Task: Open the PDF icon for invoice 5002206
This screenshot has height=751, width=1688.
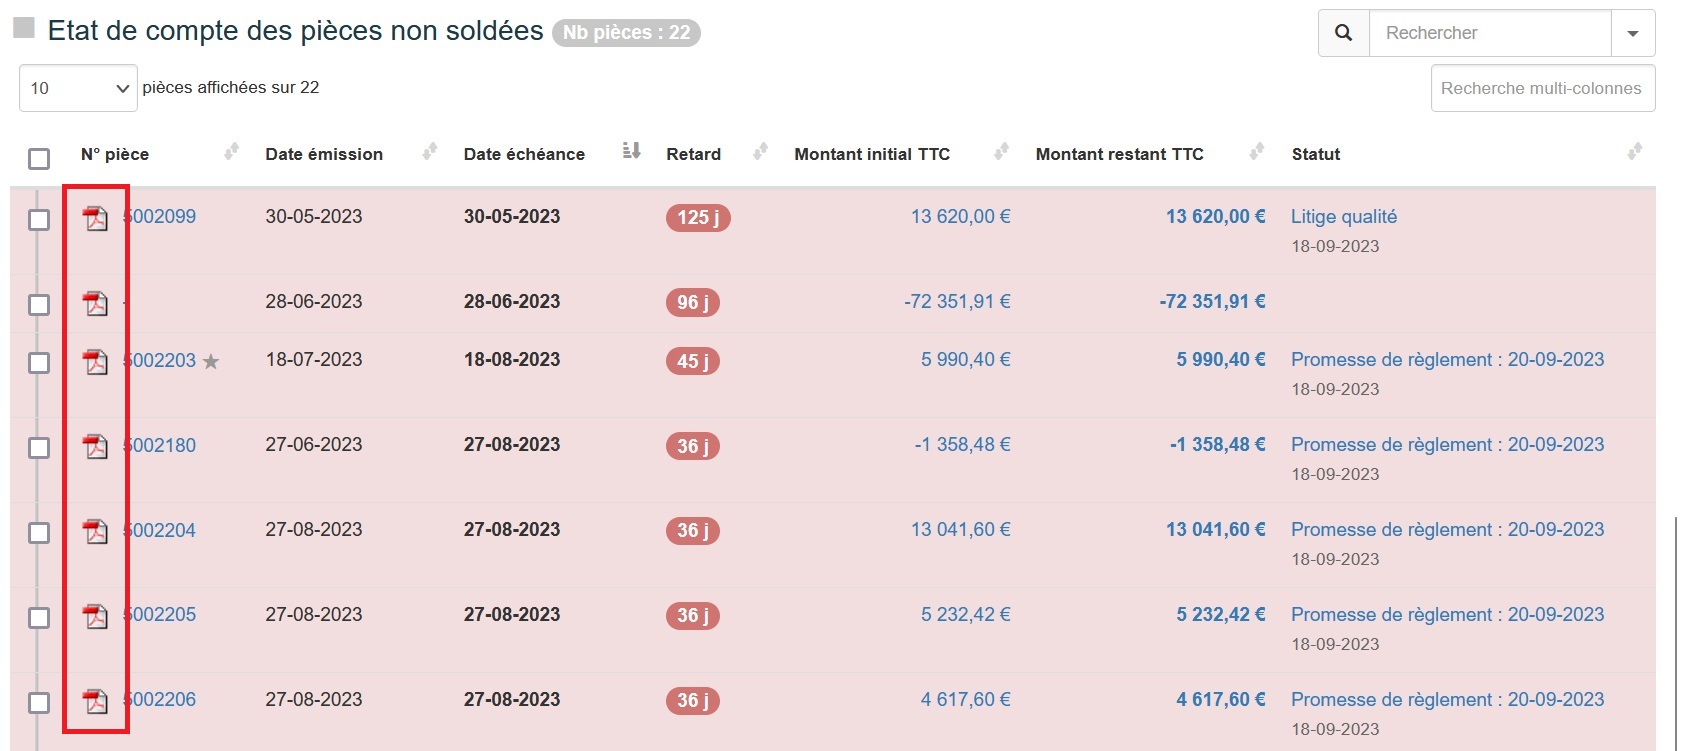Action: coord(95,701)
